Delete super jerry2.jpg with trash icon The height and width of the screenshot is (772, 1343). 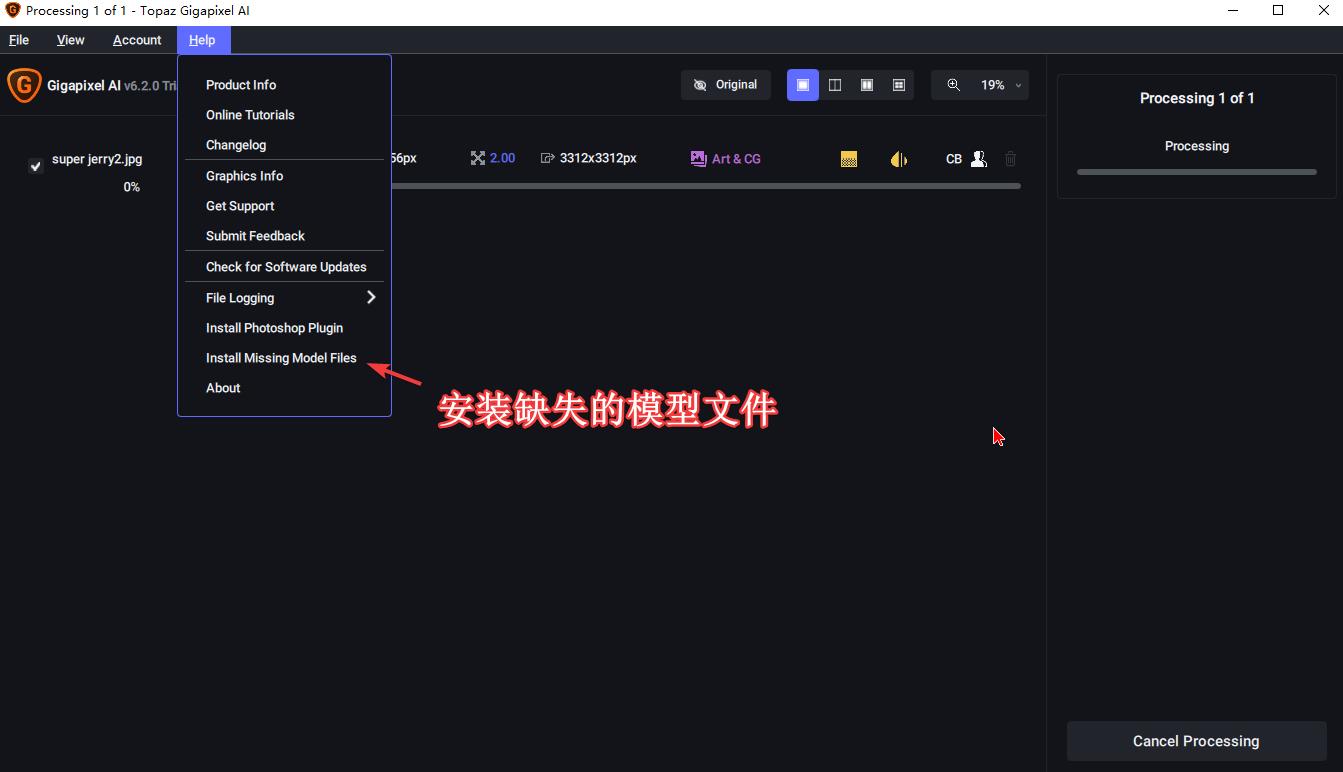coord(1011,159)
